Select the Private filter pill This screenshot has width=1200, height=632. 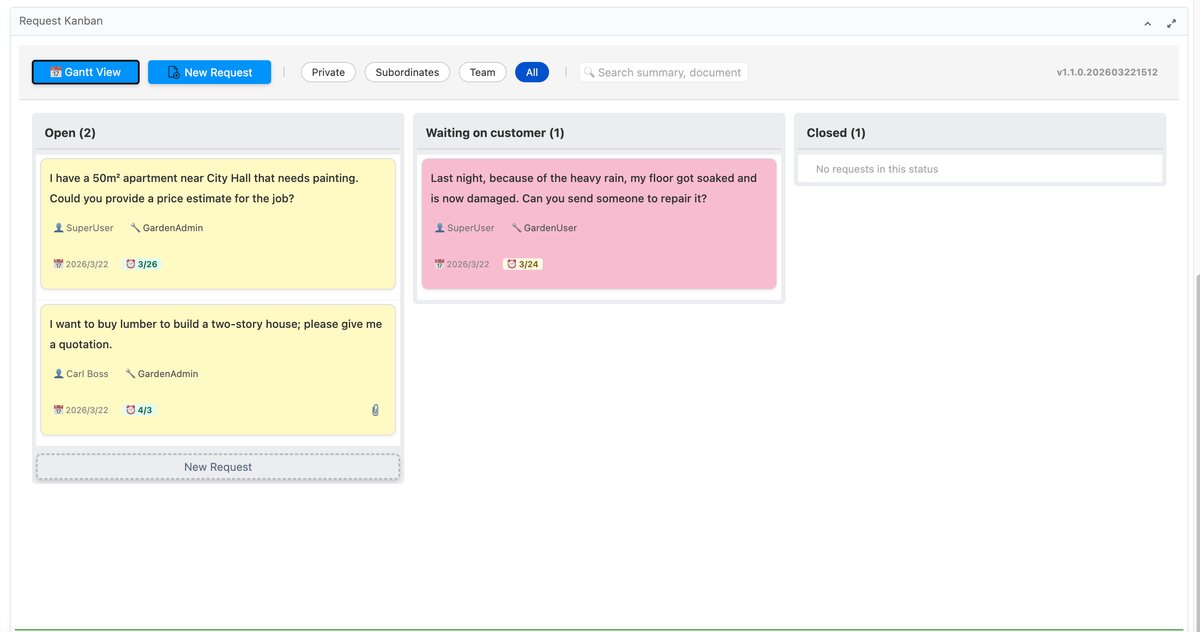(x=328, y=72)
